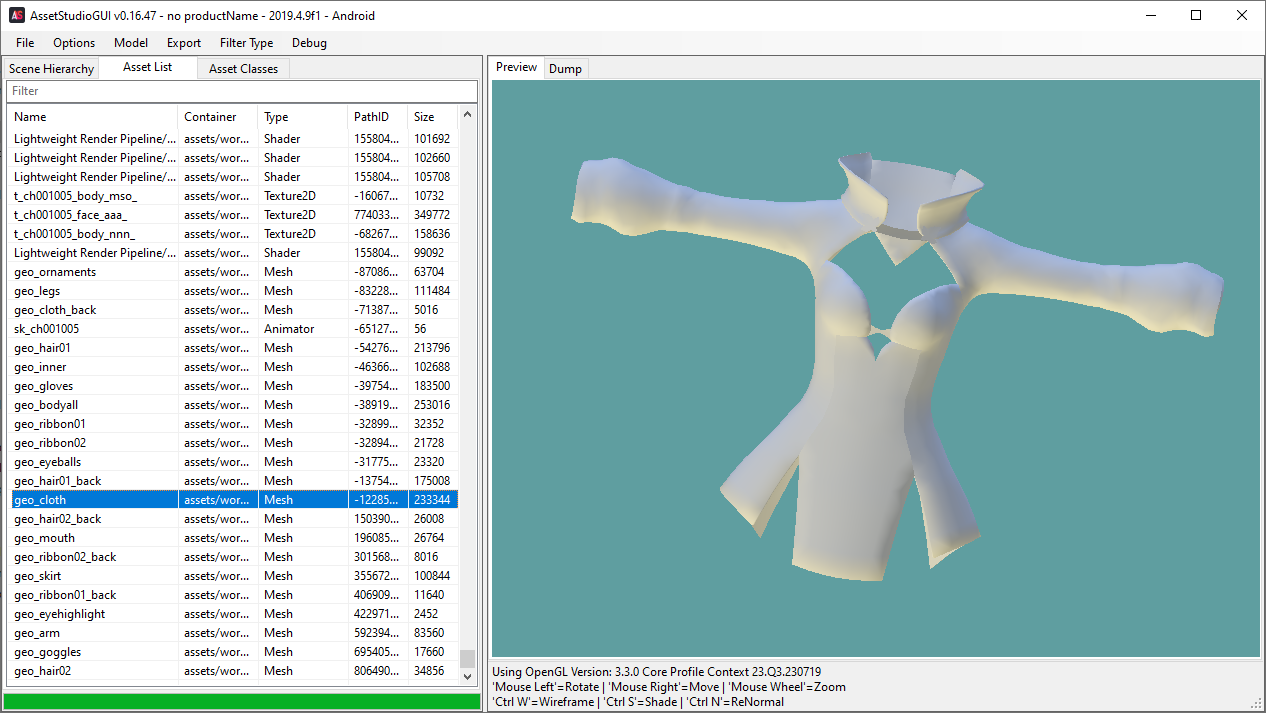Select the geo_mouth mesh row

pyautogui.click(x=234, y=538)
